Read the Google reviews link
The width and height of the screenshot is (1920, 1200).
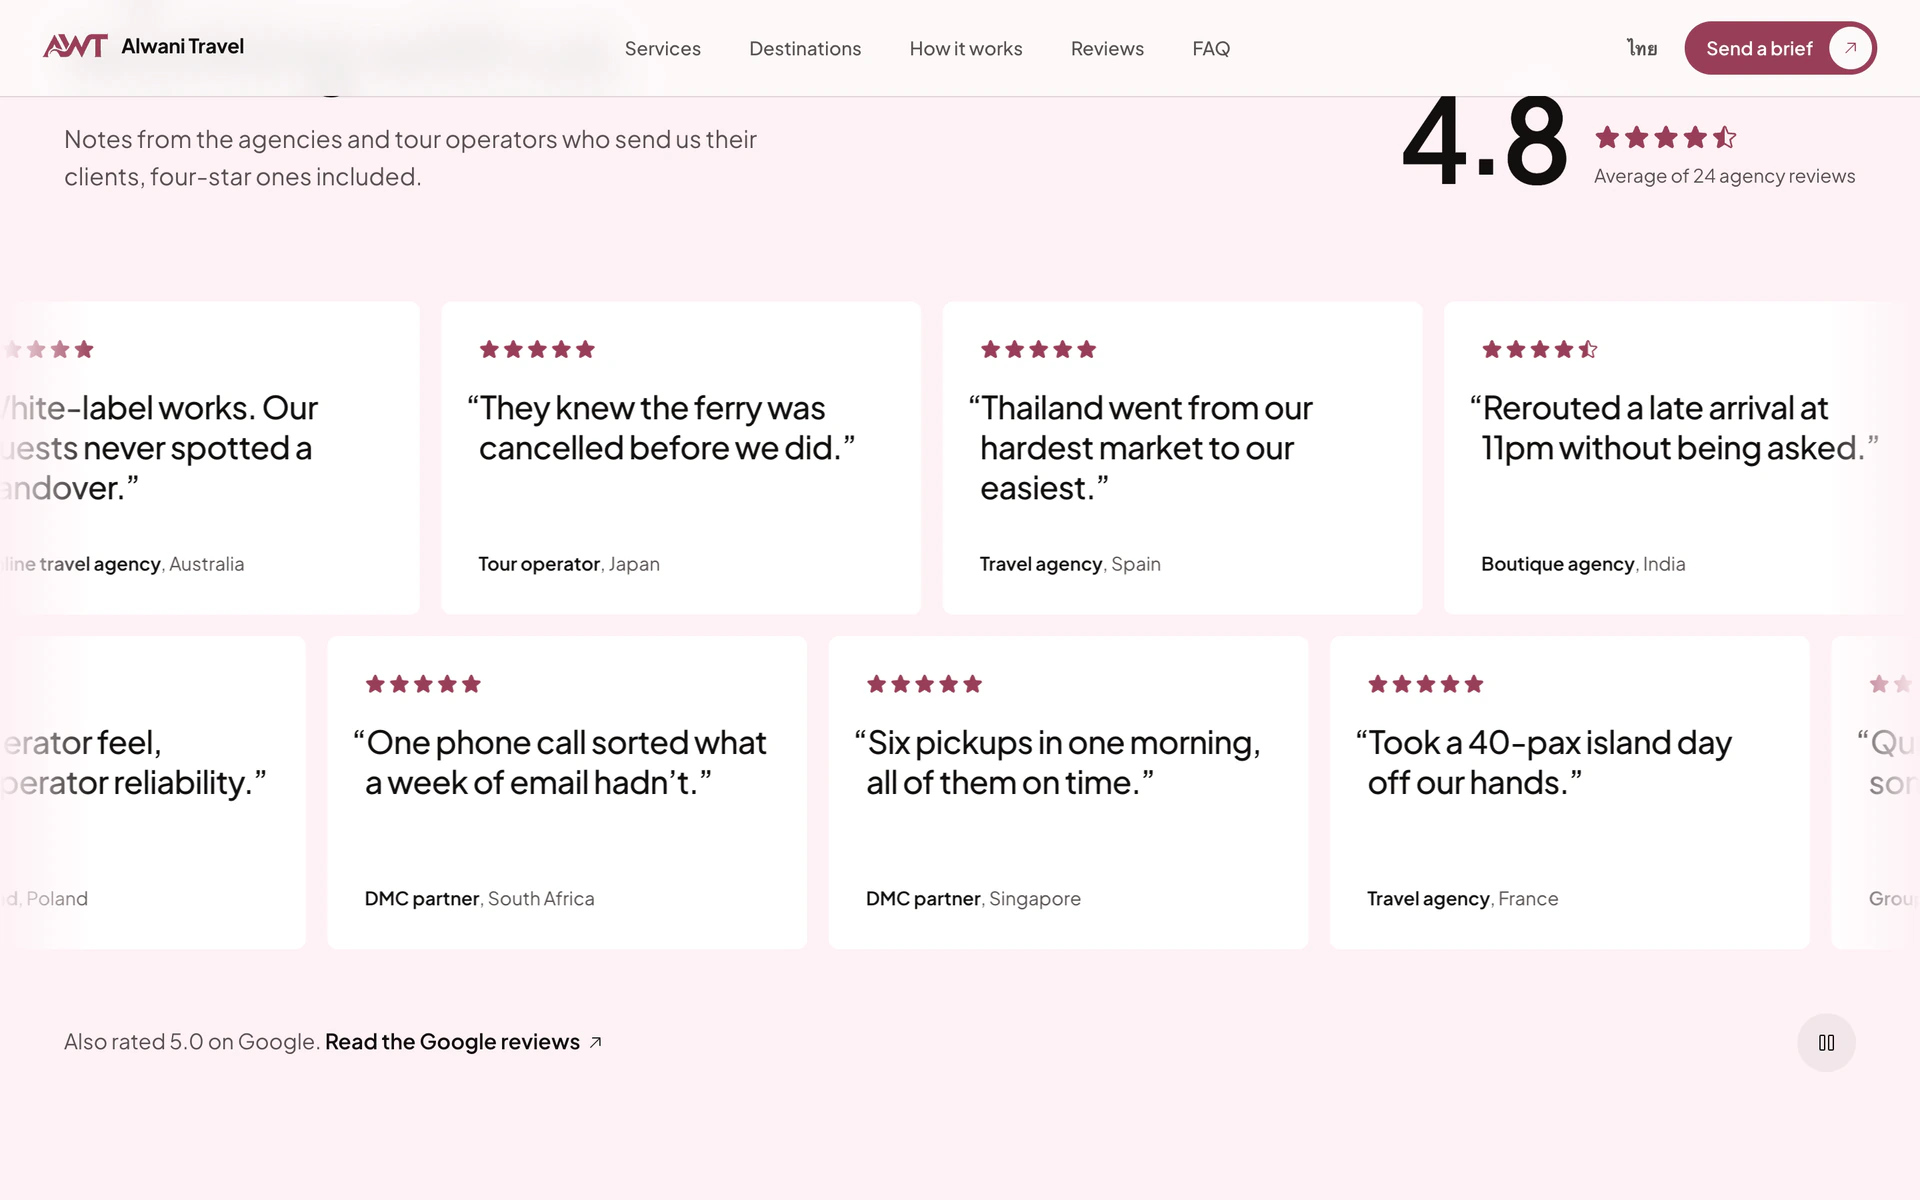464,1042
